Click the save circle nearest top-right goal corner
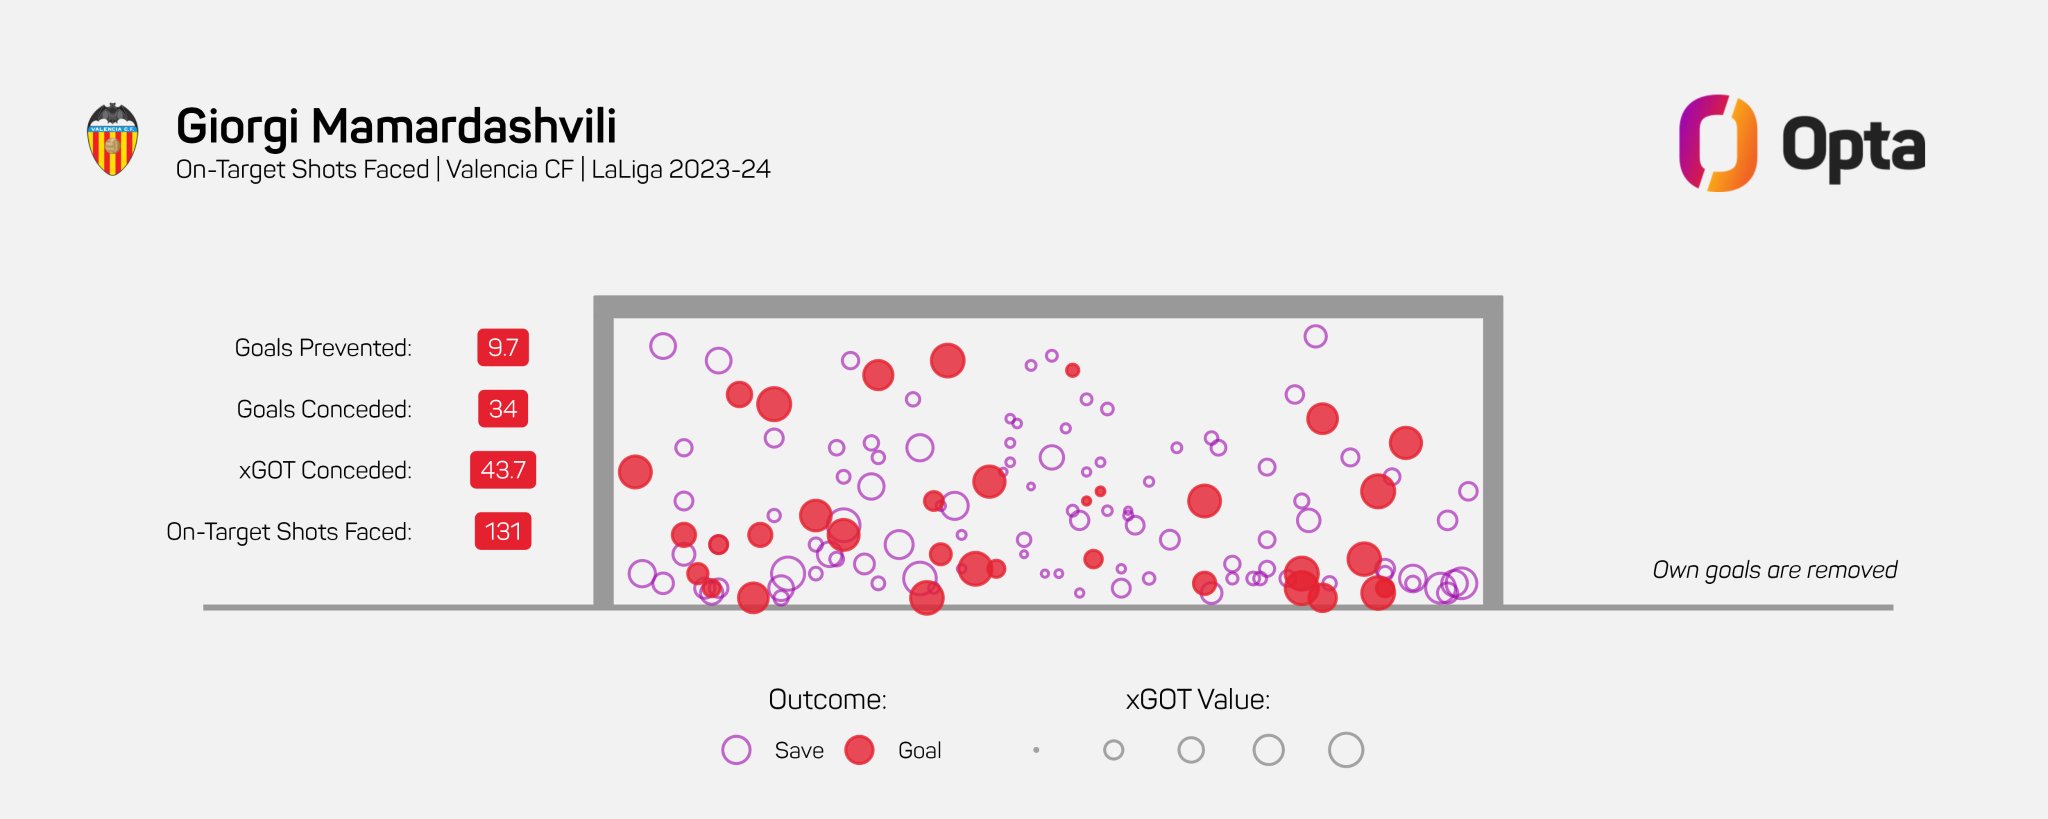The height and width of the screenshot is (819, 2048). pos(1316,336)
